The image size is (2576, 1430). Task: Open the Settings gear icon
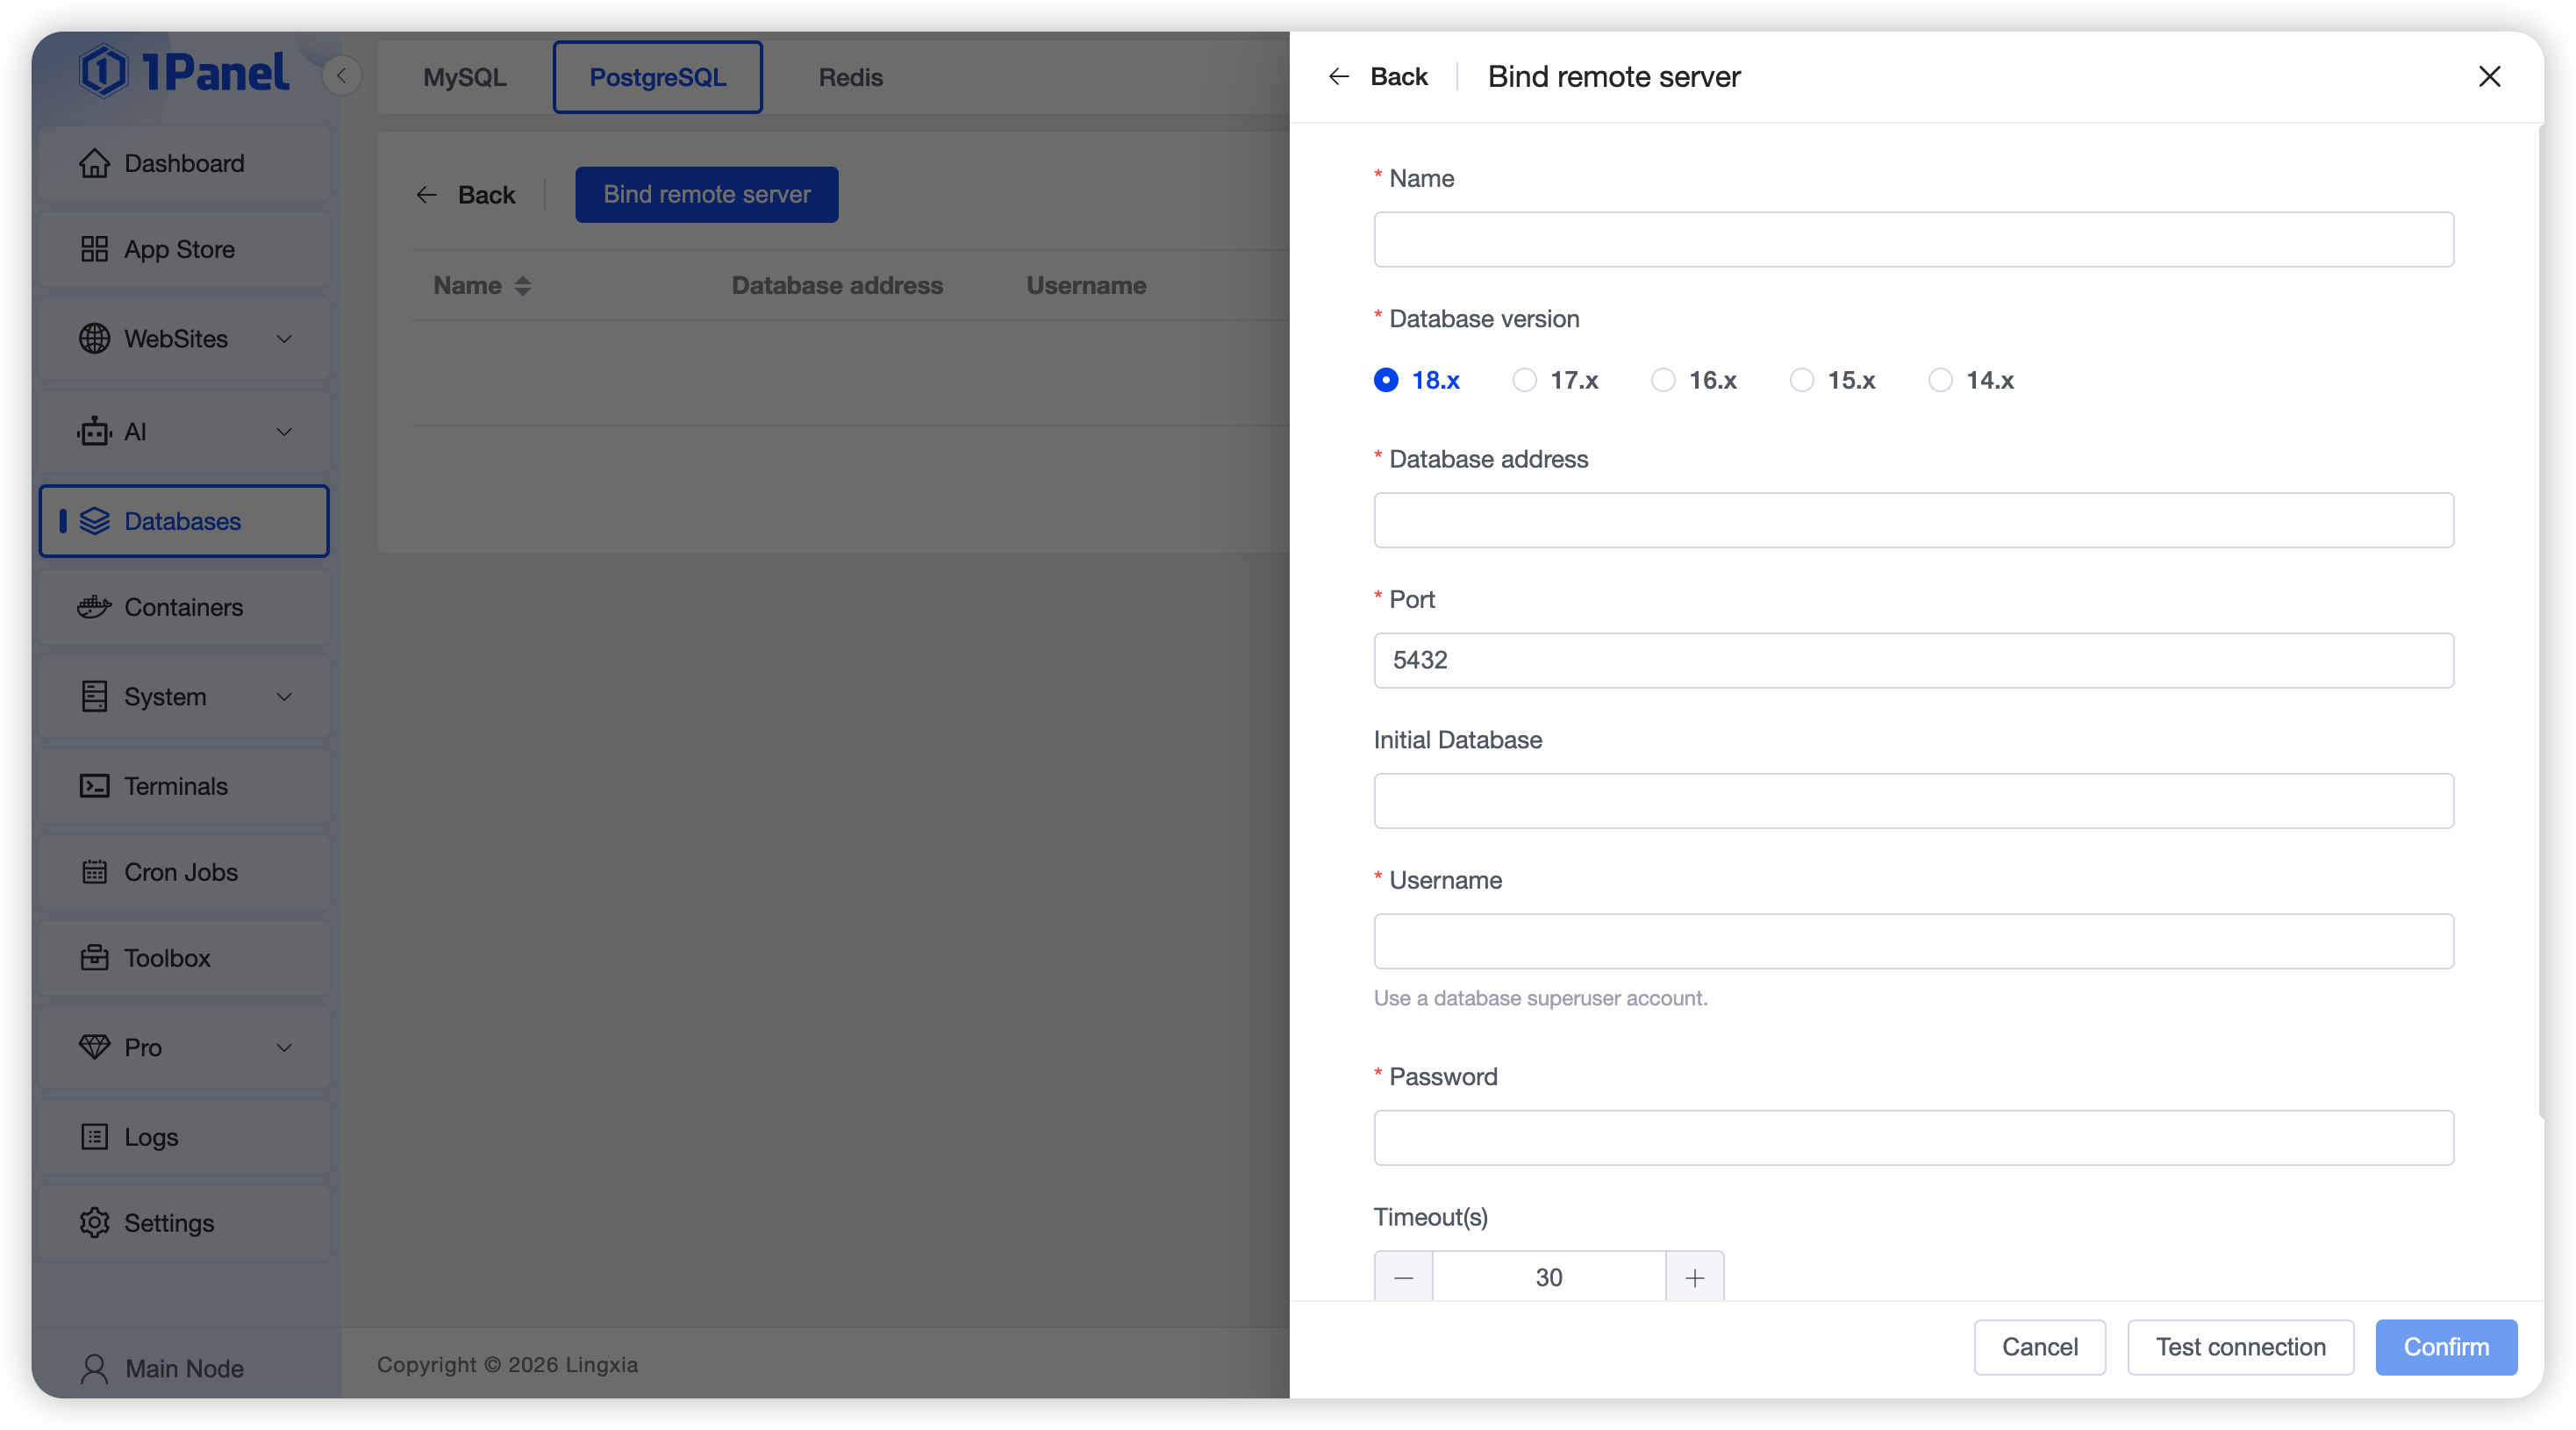tap(94, 1223)
